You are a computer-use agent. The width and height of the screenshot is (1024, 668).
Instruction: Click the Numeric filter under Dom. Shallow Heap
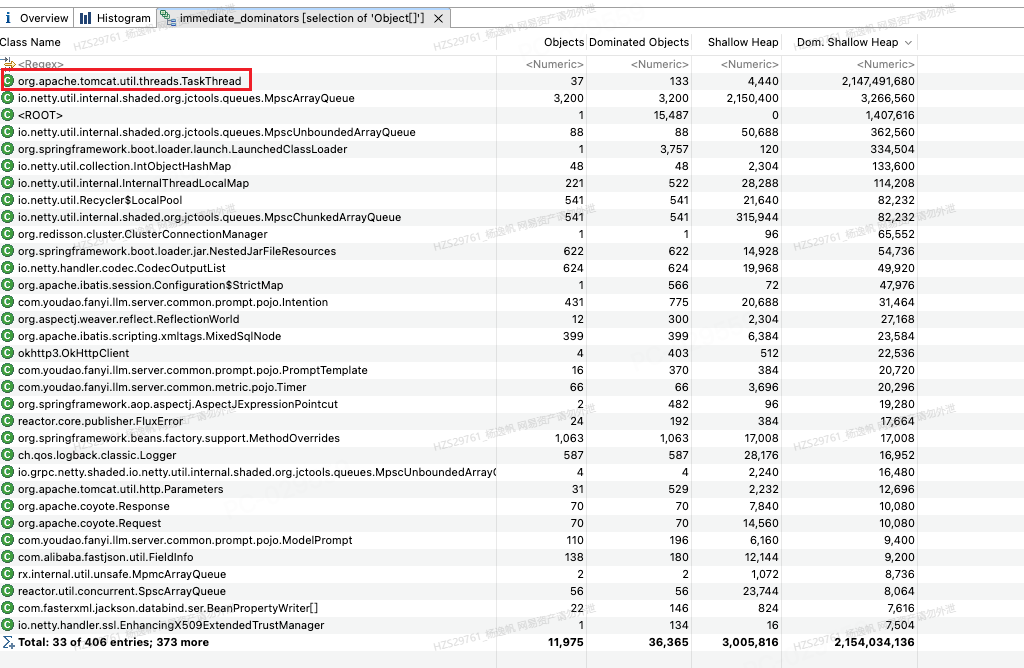click(x=886, y=64)
